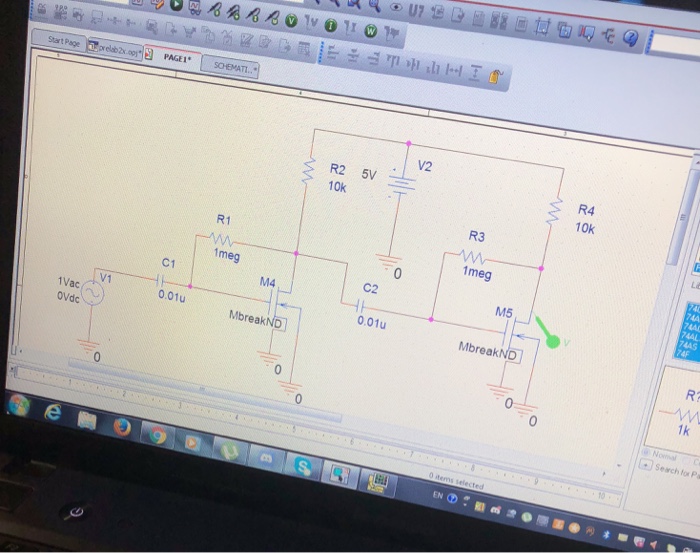The height and width of the screenshot is (553, 700).
Task: Click the Align Center horizontally icon
Action: tap(353, 56)
